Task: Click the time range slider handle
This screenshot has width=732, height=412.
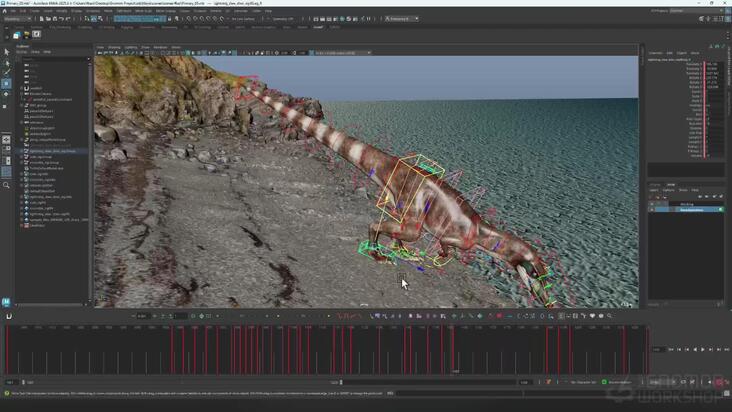Action: (x=341, y=382)
